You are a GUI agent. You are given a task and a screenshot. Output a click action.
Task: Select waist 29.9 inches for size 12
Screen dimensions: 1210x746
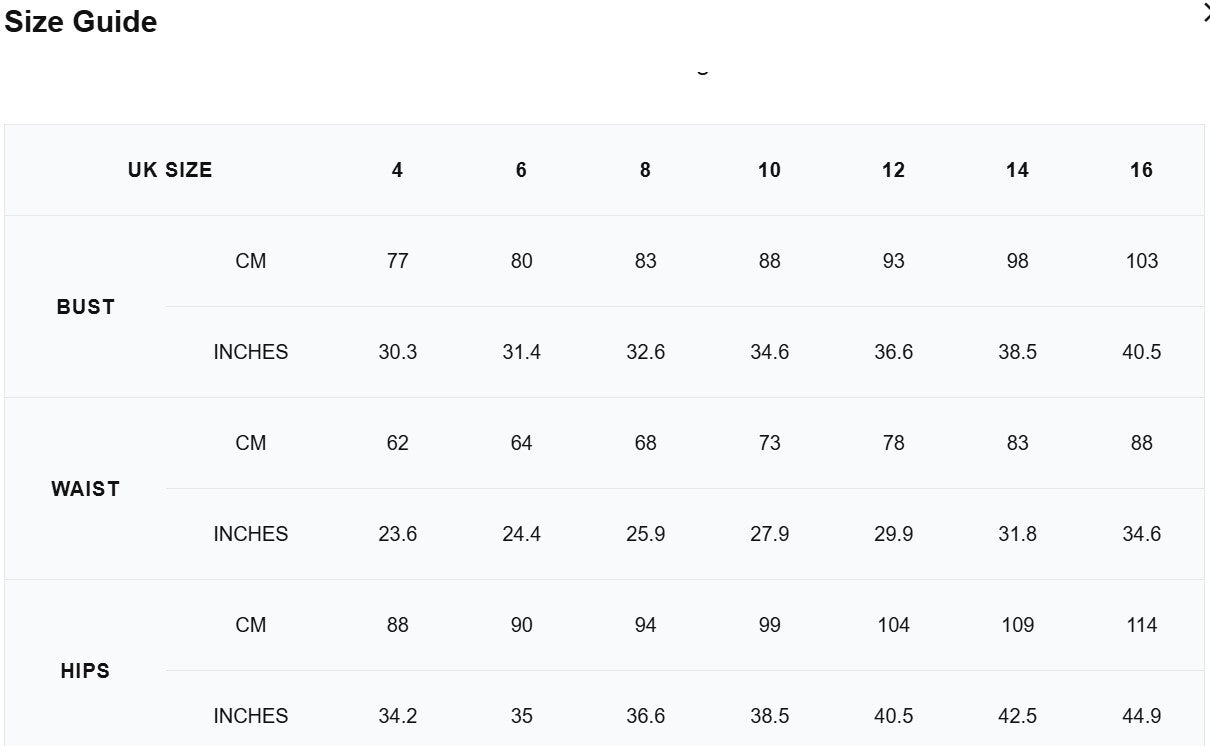[893, 534]
